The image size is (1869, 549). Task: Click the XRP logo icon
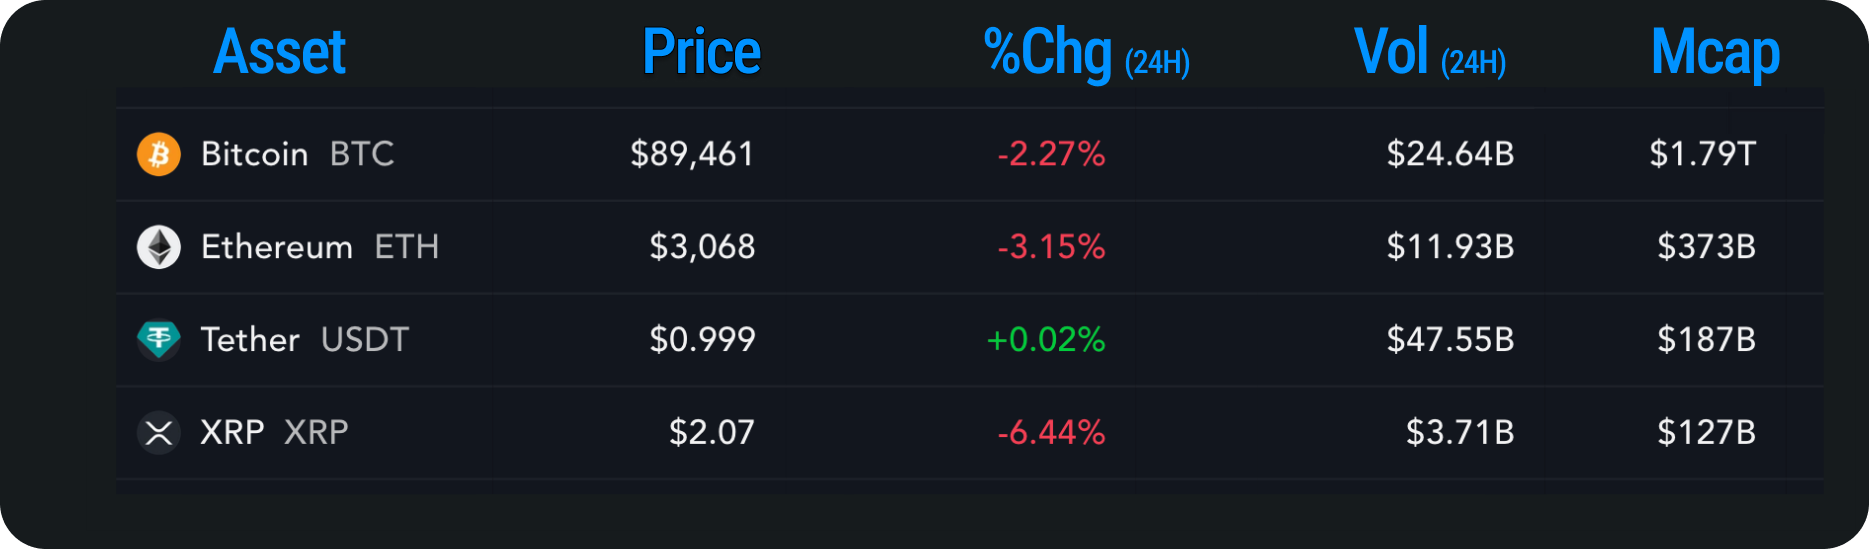click(x=158, y=433)
